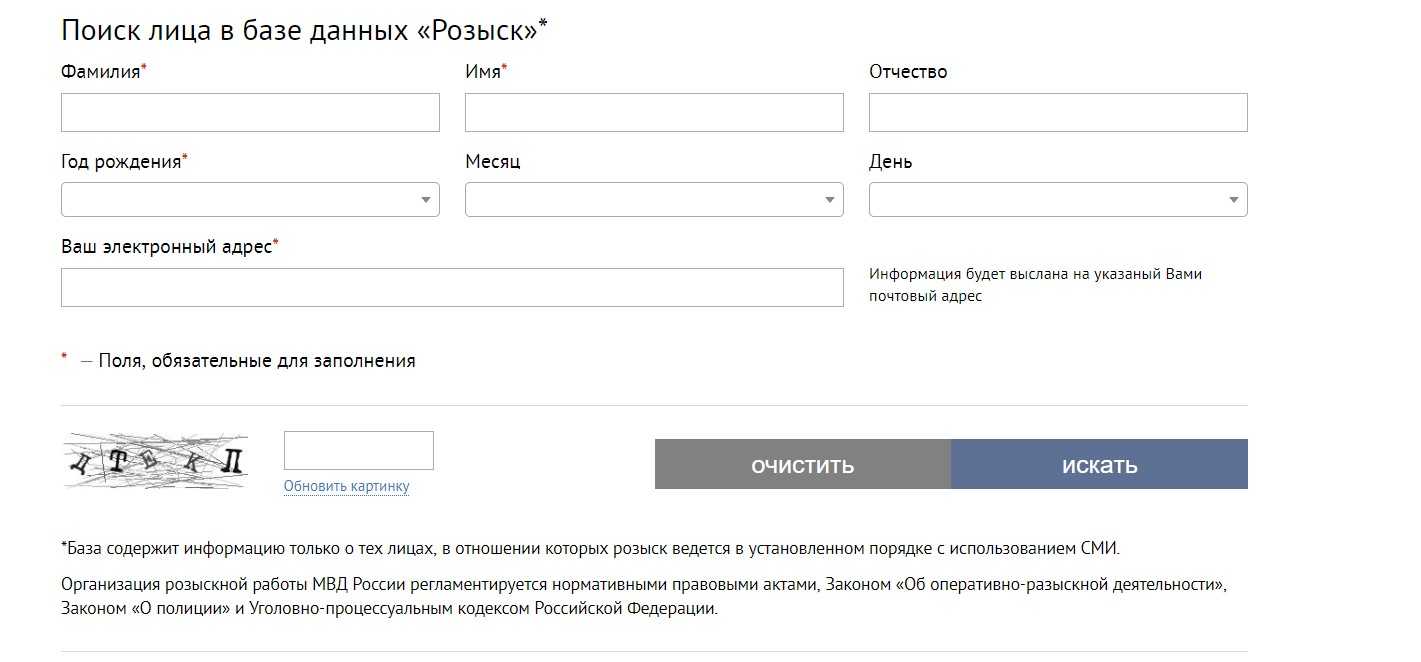Focus the Имя text field

tap(654, 113)
